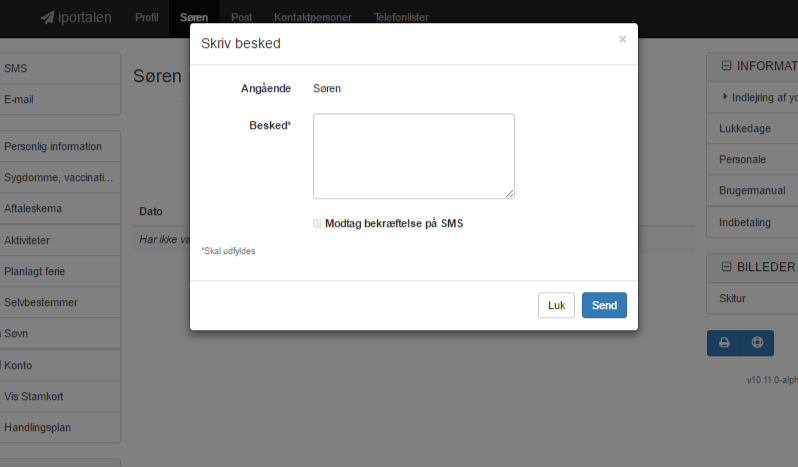Image resolution: width=798 pixels, height=467 pixels.
Task: Click the INFORMATION panel heading text
Action: [x=767, y=66]
